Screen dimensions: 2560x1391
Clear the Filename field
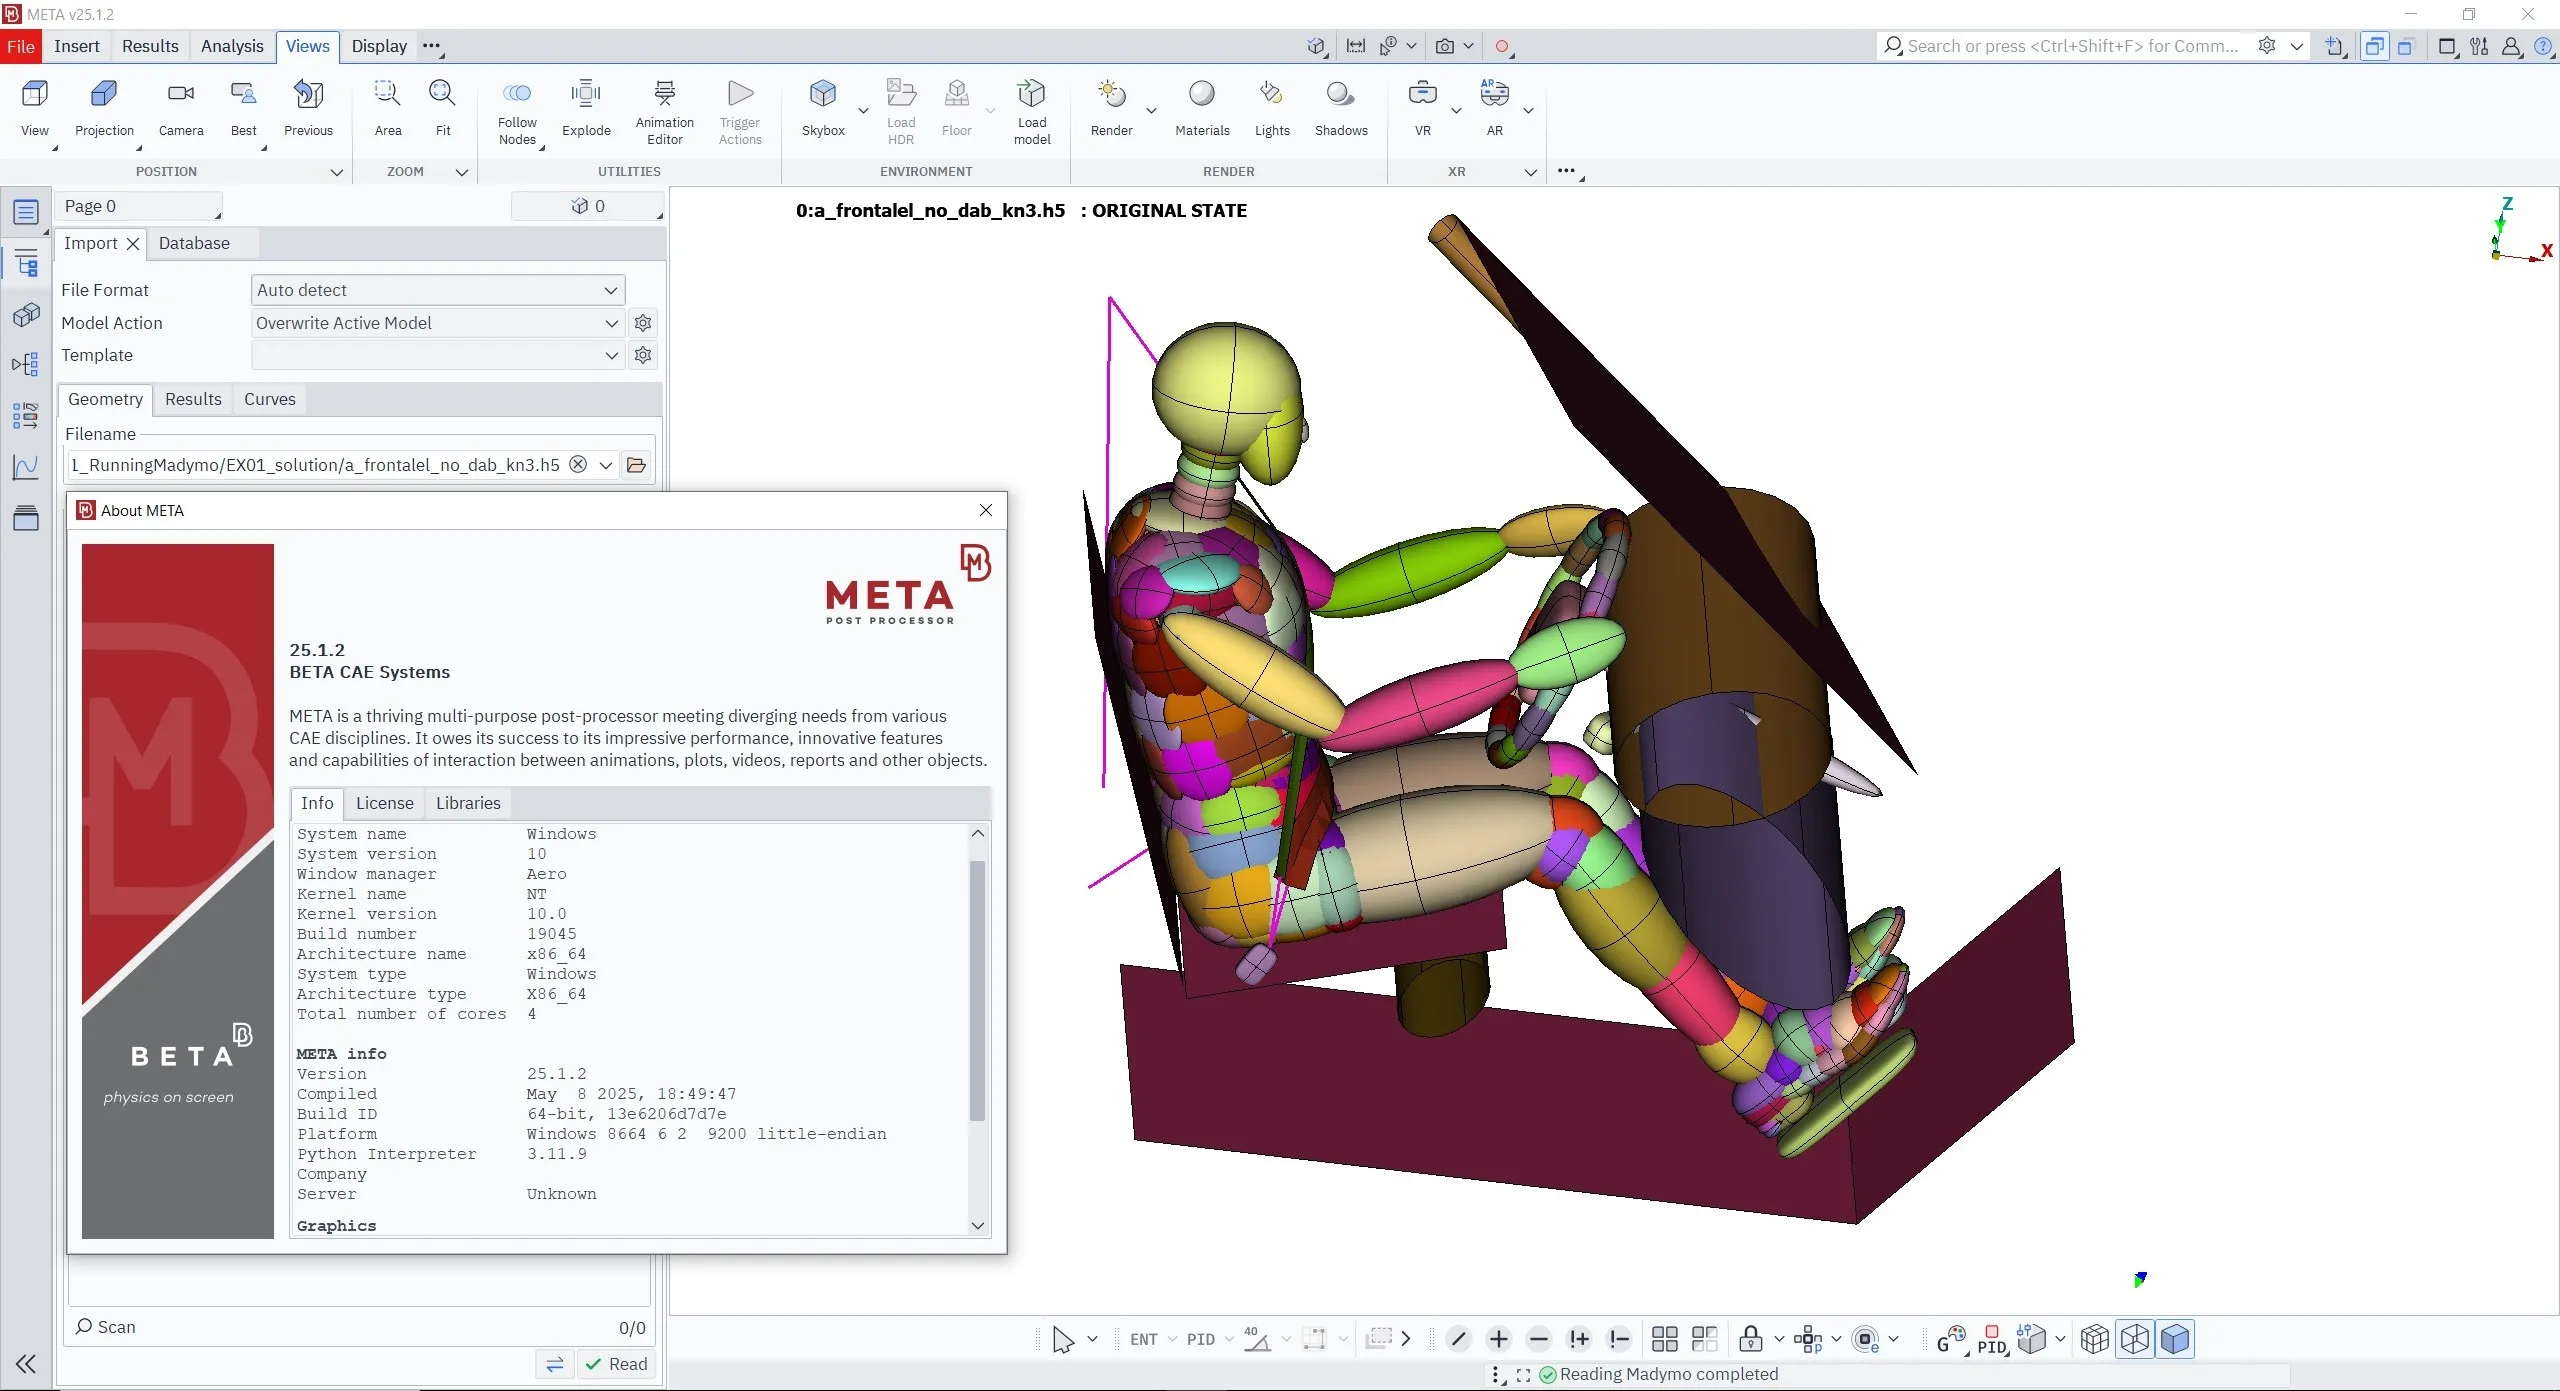point(578,464)
